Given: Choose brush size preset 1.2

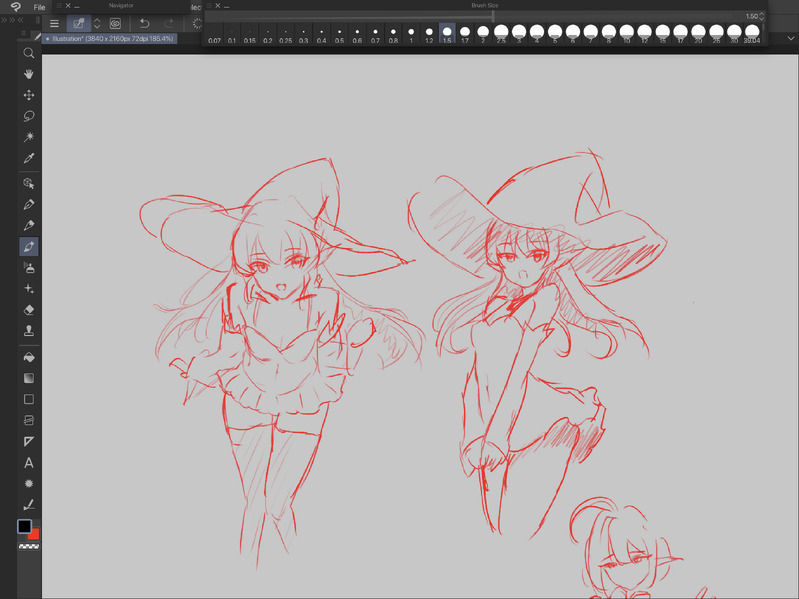Looking at the screenshot, I should (x=429, y=34).
